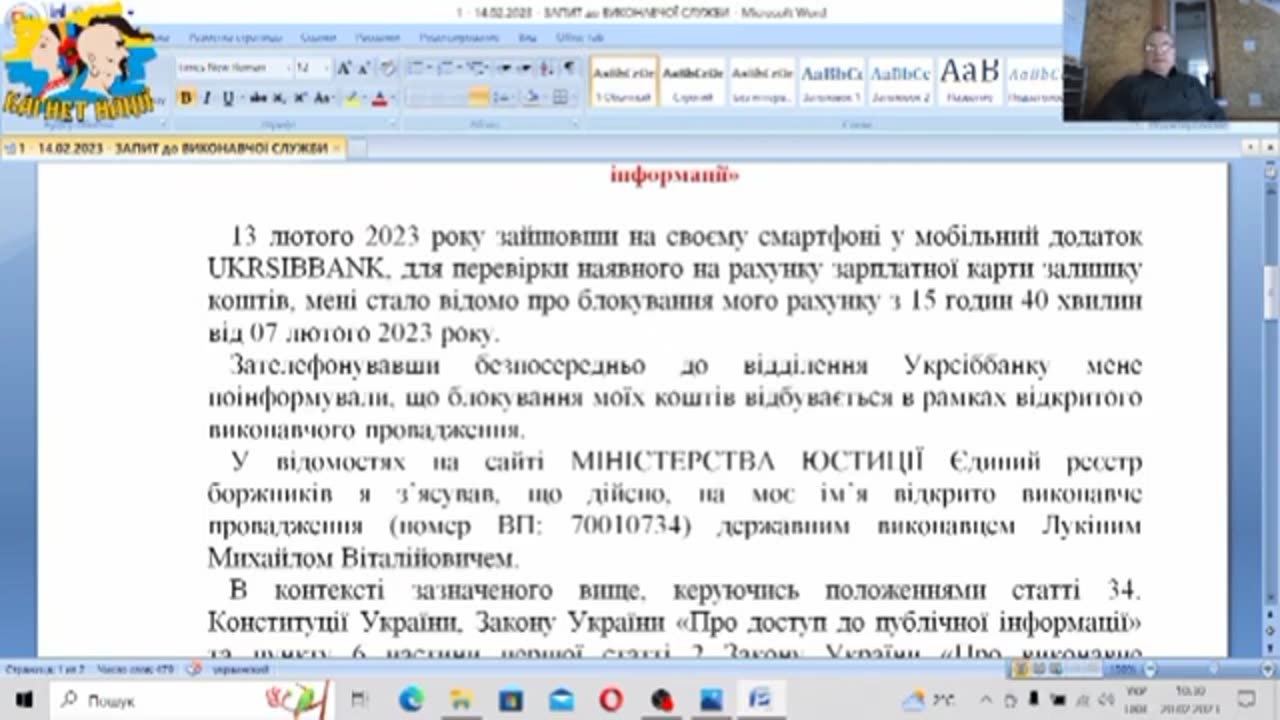
Task: Apply numbered list
Action: (x=445, y=68)
